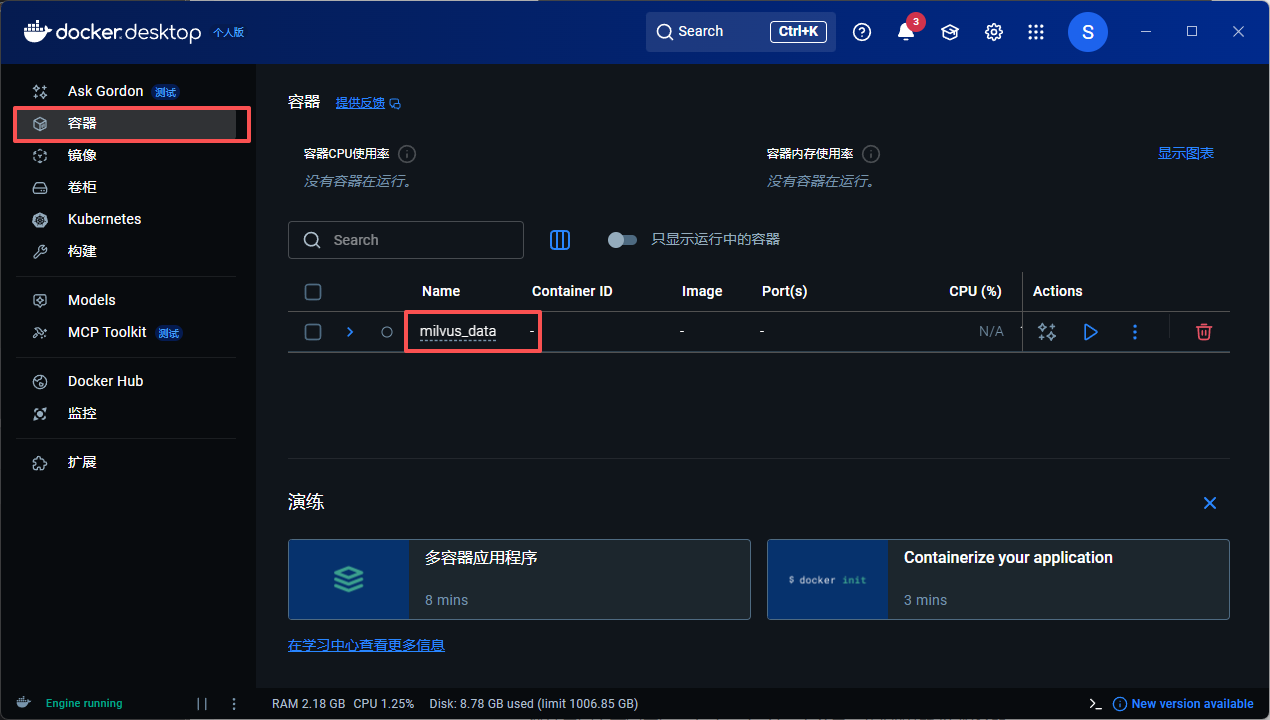Click the RAM 2.18 GB status
This screenshot has width=1270, height=720.
309,704
